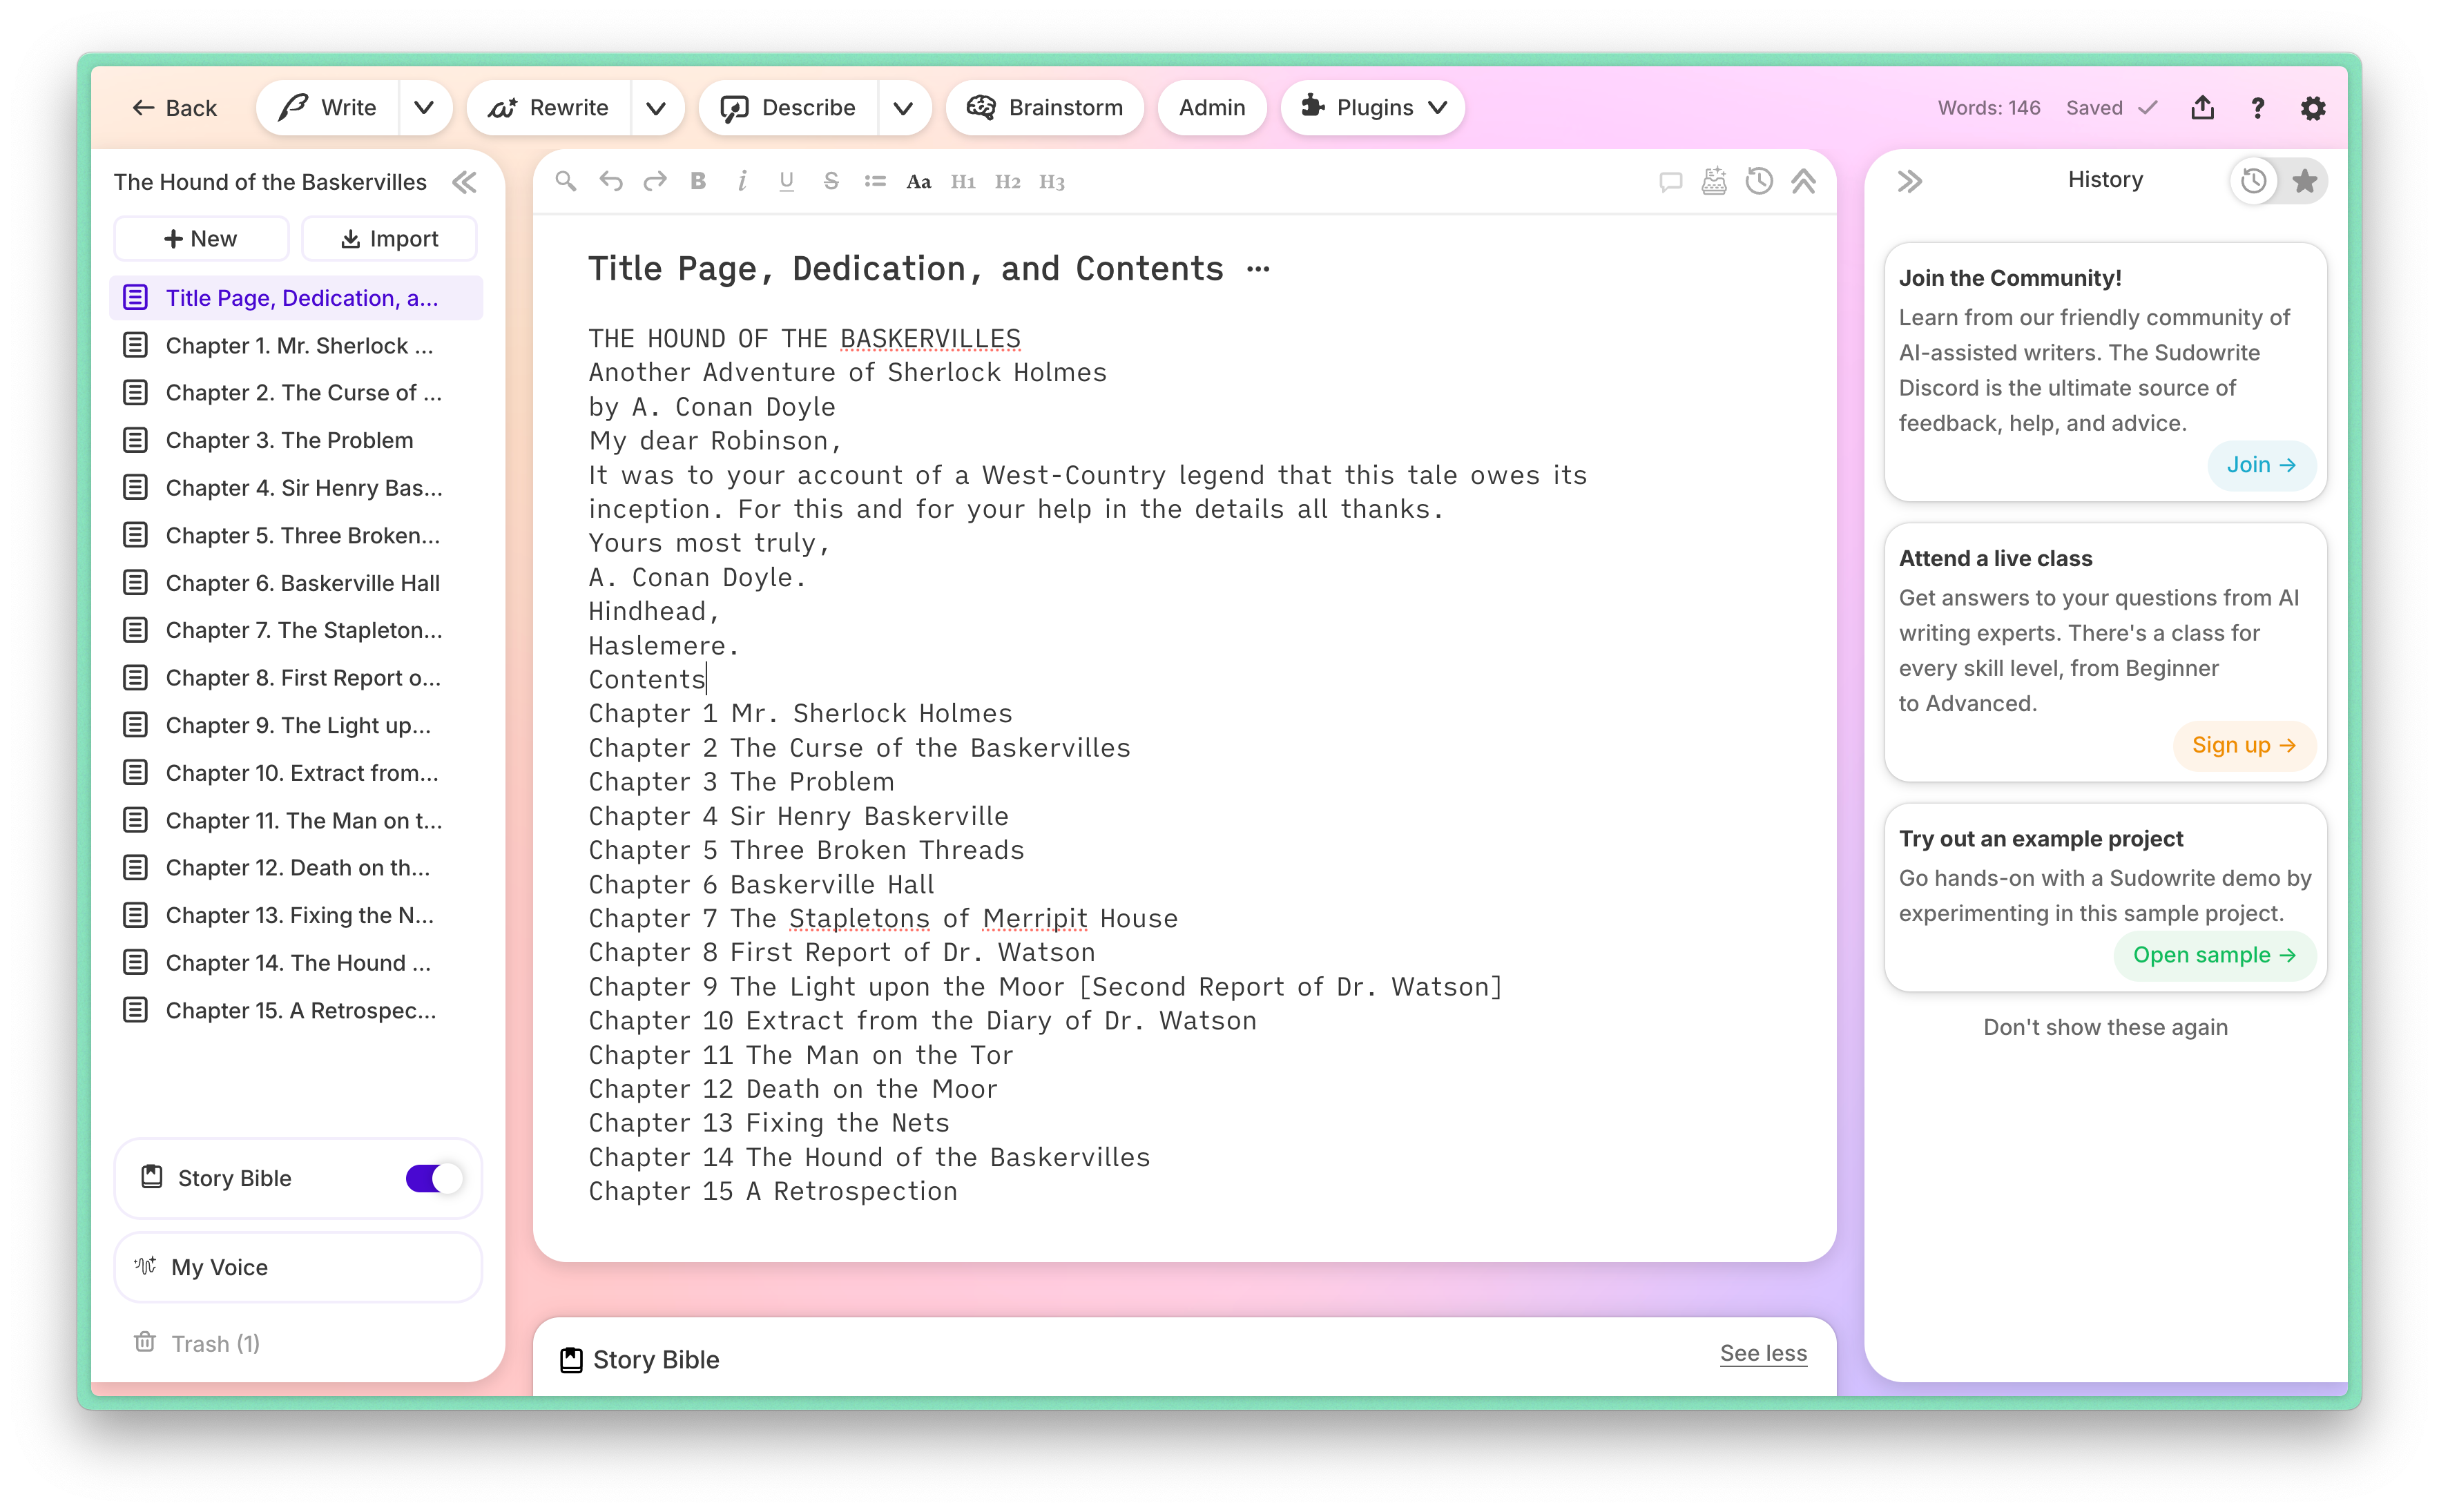Click the export/share icon in top bar
This screenshot has width=2439, height=1512.
tap(2202, 108)
